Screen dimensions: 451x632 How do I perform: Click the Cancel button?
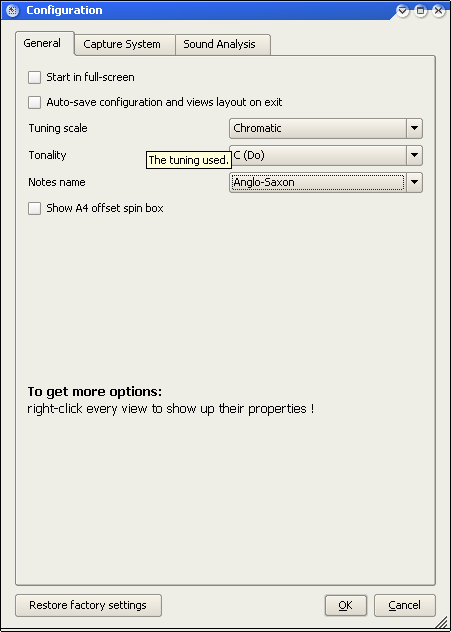click(405, 605)
